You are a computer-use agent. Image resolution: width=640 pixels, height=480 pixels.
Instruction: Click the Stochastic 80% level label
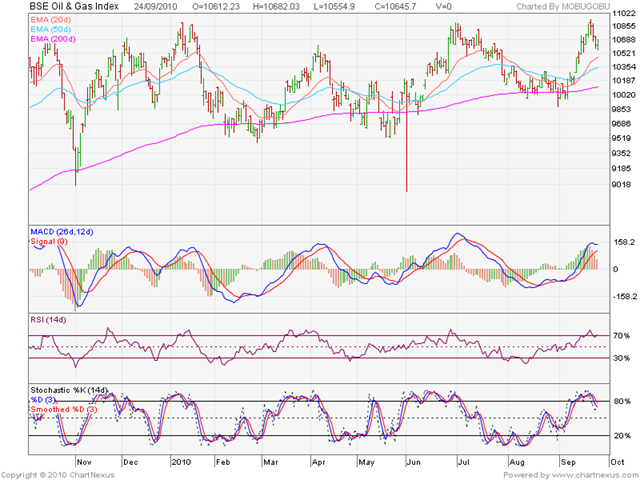622,401
